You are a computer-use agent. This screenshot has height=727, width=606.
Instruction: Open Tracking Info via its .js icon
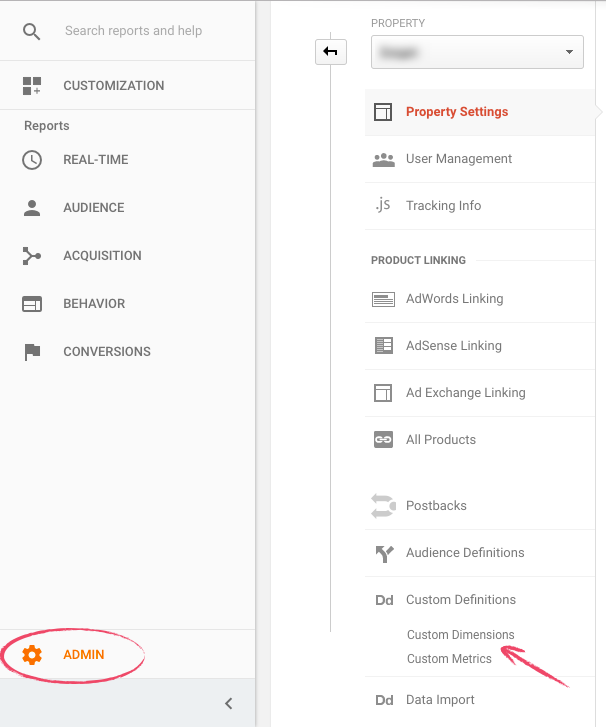[383, 204]
